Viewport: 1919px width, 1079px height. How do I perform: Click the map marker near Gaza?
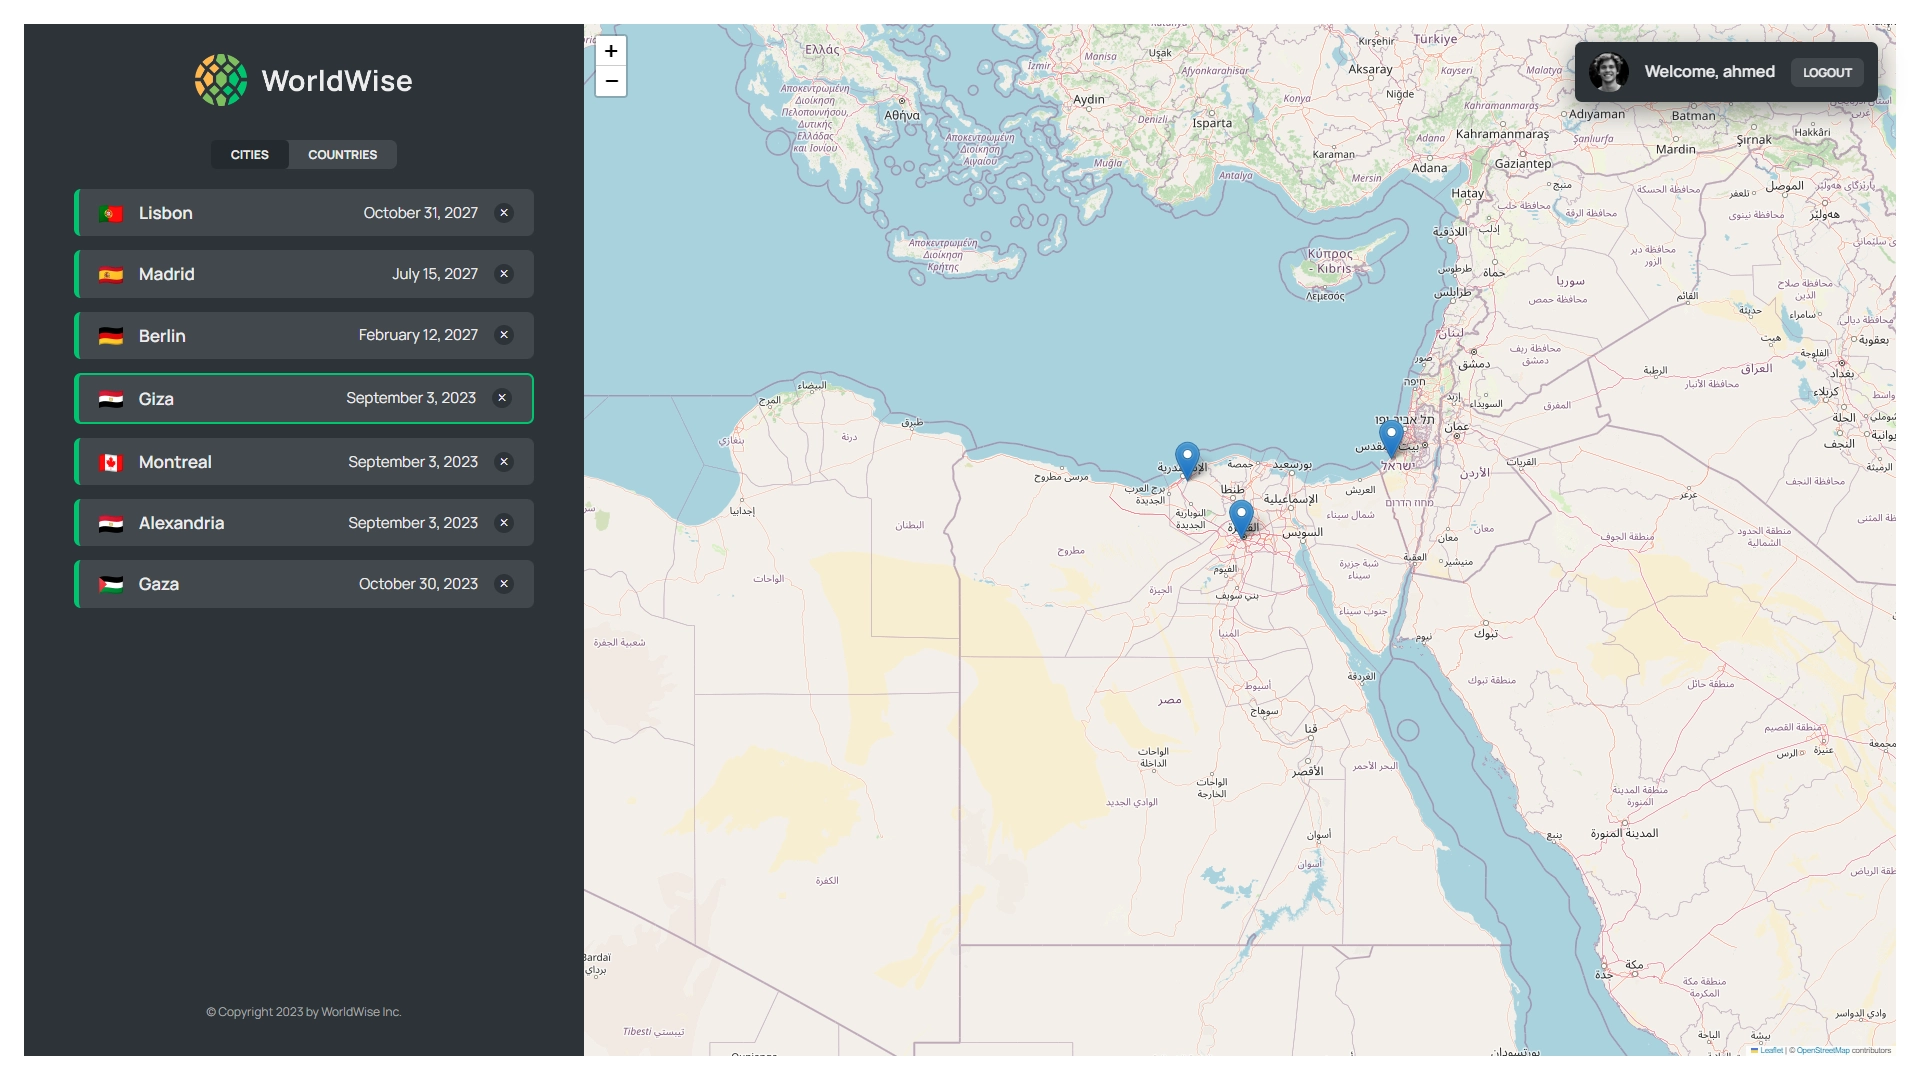1391,438
